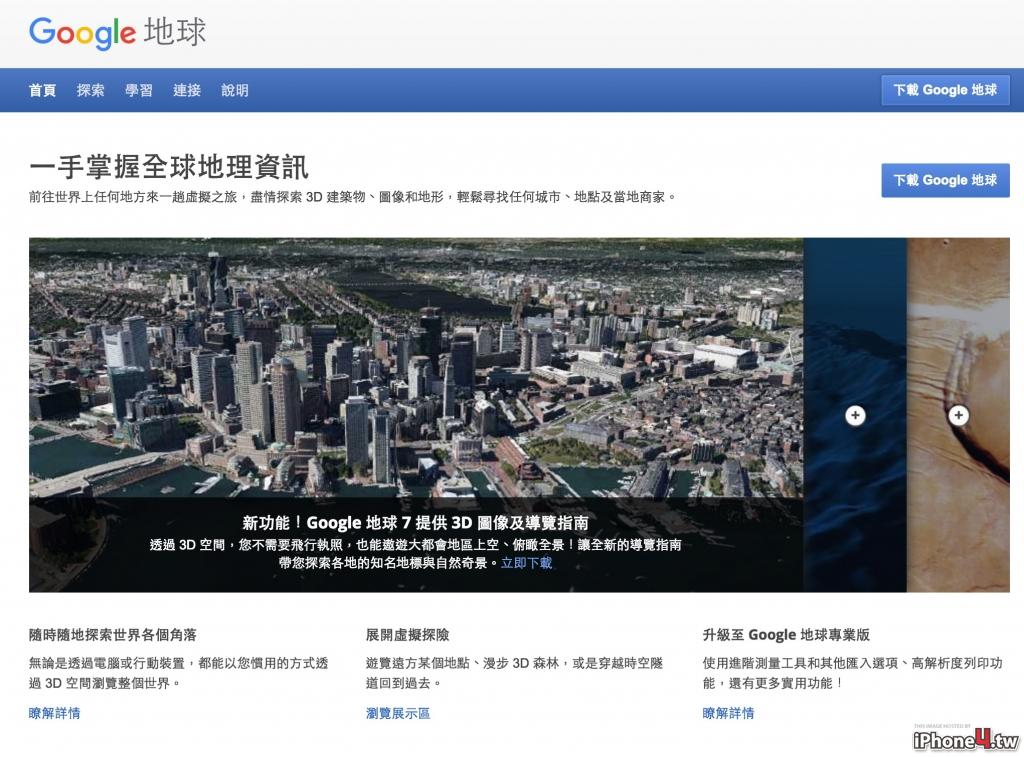This screenshot has height=757, width=1024.
Task: Click the Mars terrain slide panel
Action: 958,415
